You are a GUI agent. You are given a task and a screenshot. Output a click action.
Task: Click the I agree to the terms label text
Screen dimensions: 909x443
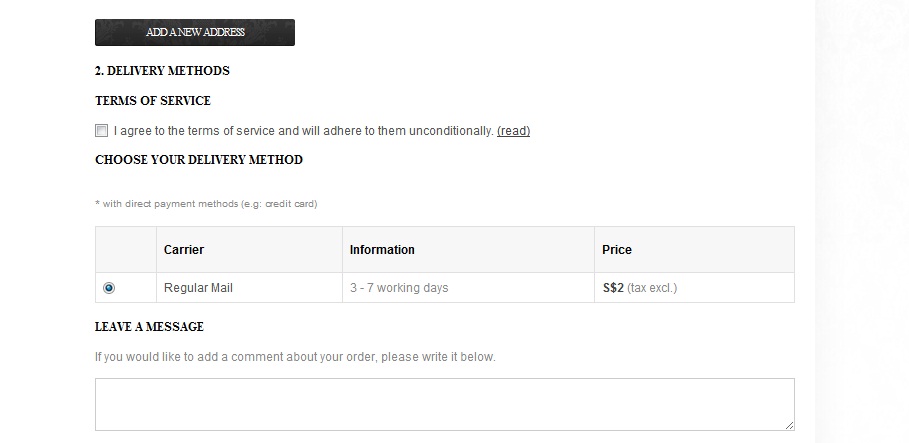tap(304, 131)
